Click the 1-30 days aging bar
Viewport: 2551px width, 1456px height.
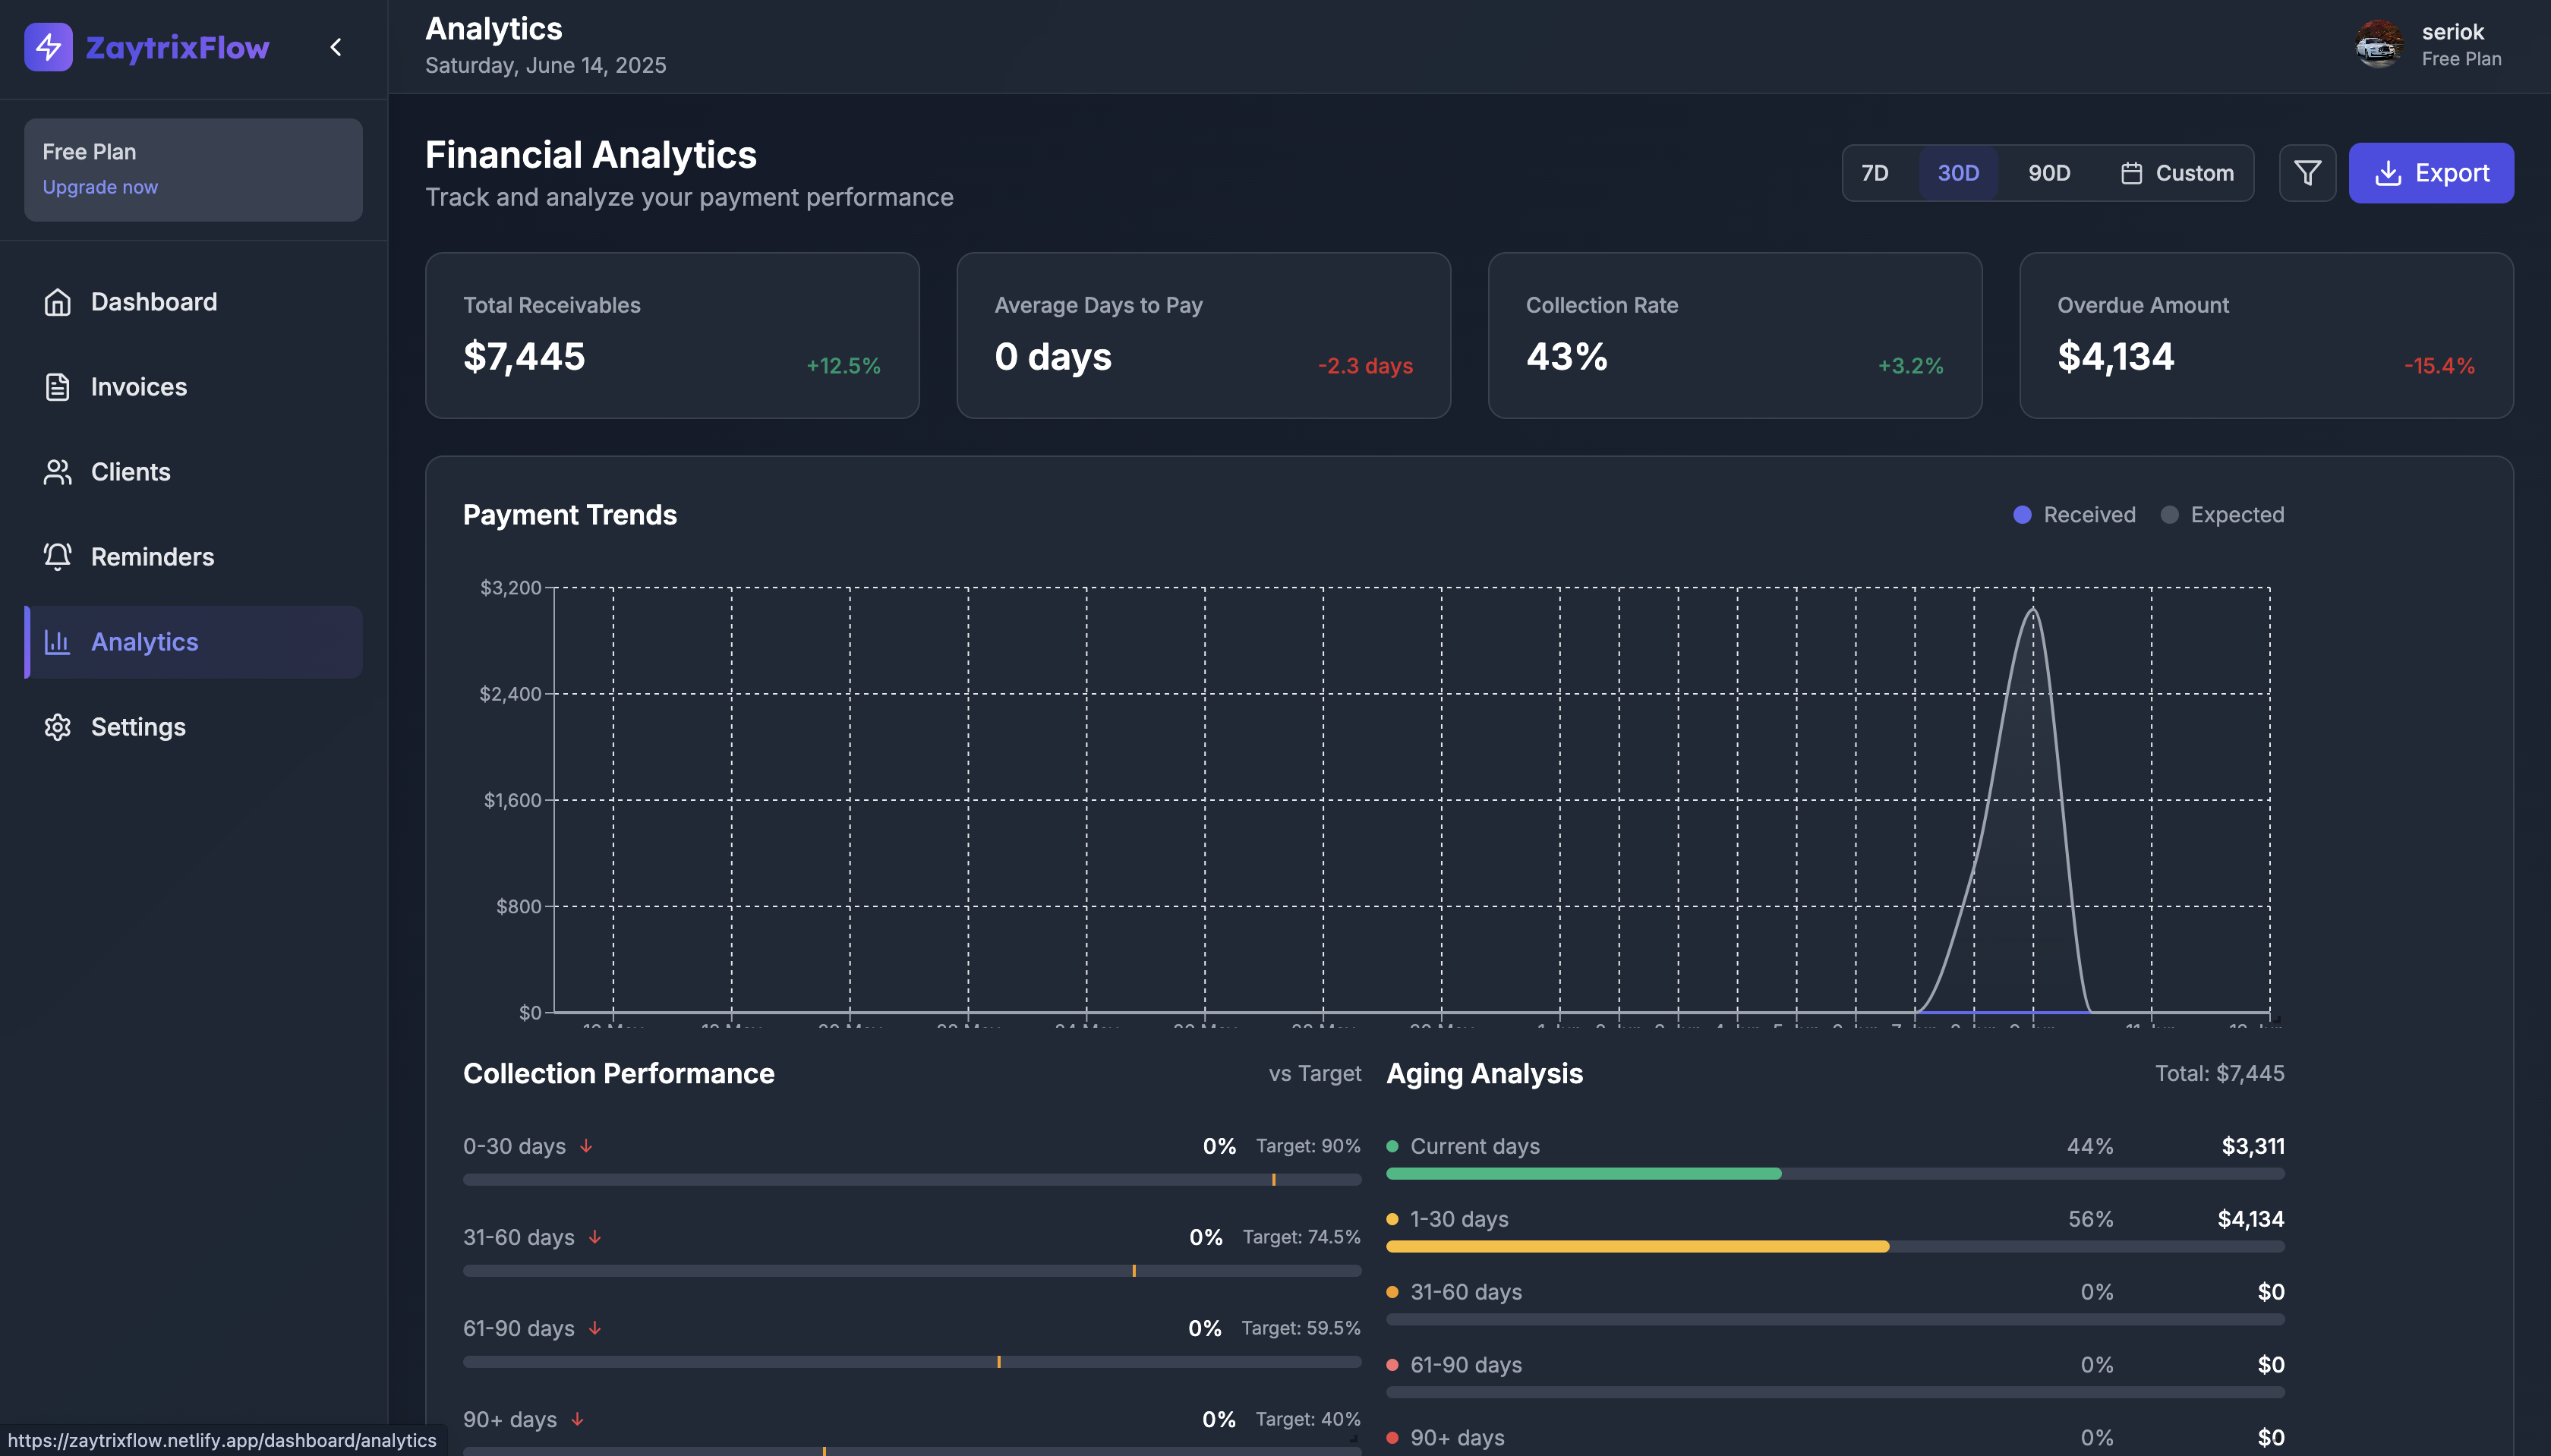click(x=1637, y=1247)
